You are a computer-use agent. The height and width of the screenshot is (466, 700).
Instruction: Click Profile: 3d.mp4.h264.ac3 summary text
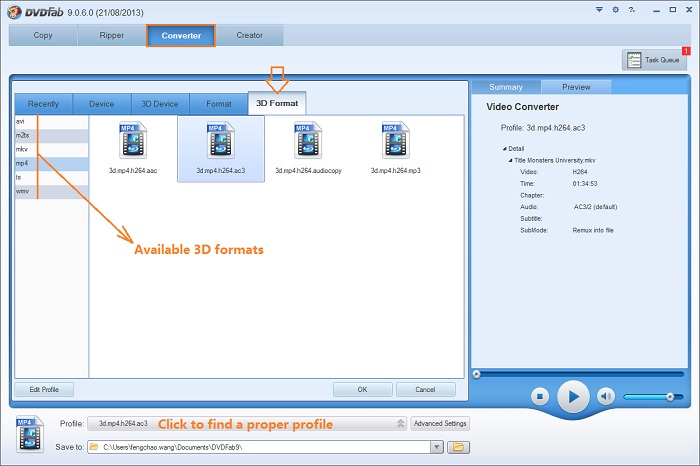542,128
